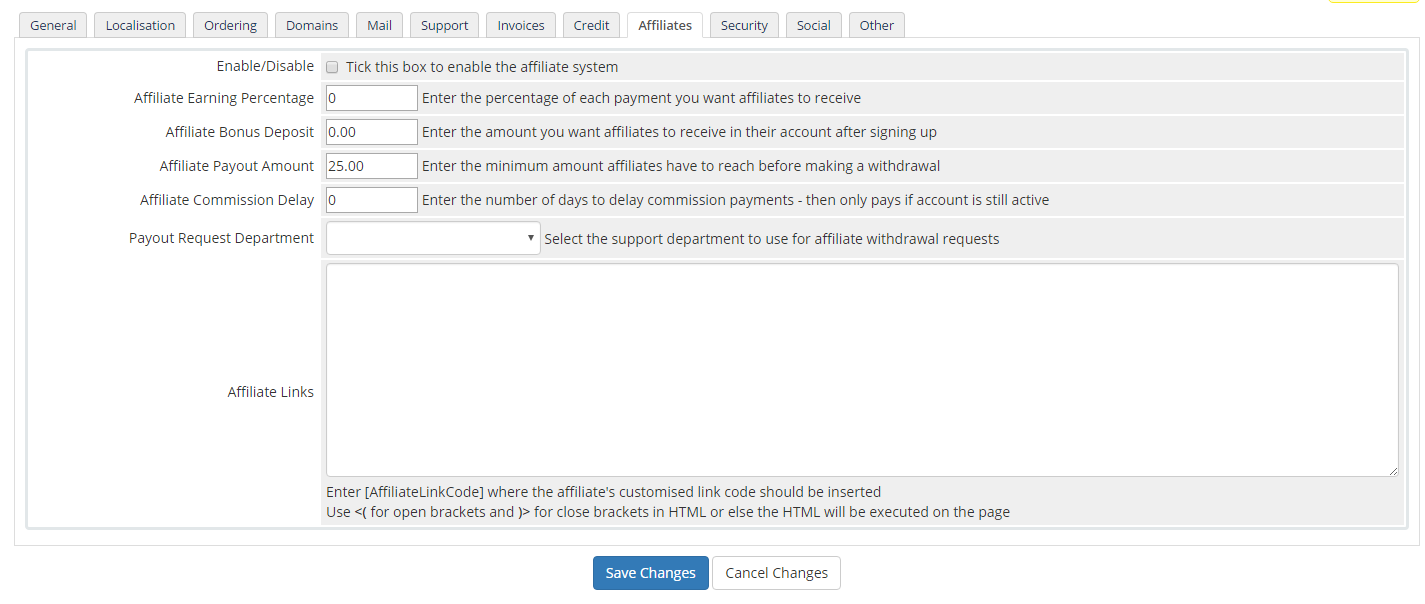Viewport: 1425px width, 604px height.
Task: Switch to the General tab
Action: pos(53,25)
